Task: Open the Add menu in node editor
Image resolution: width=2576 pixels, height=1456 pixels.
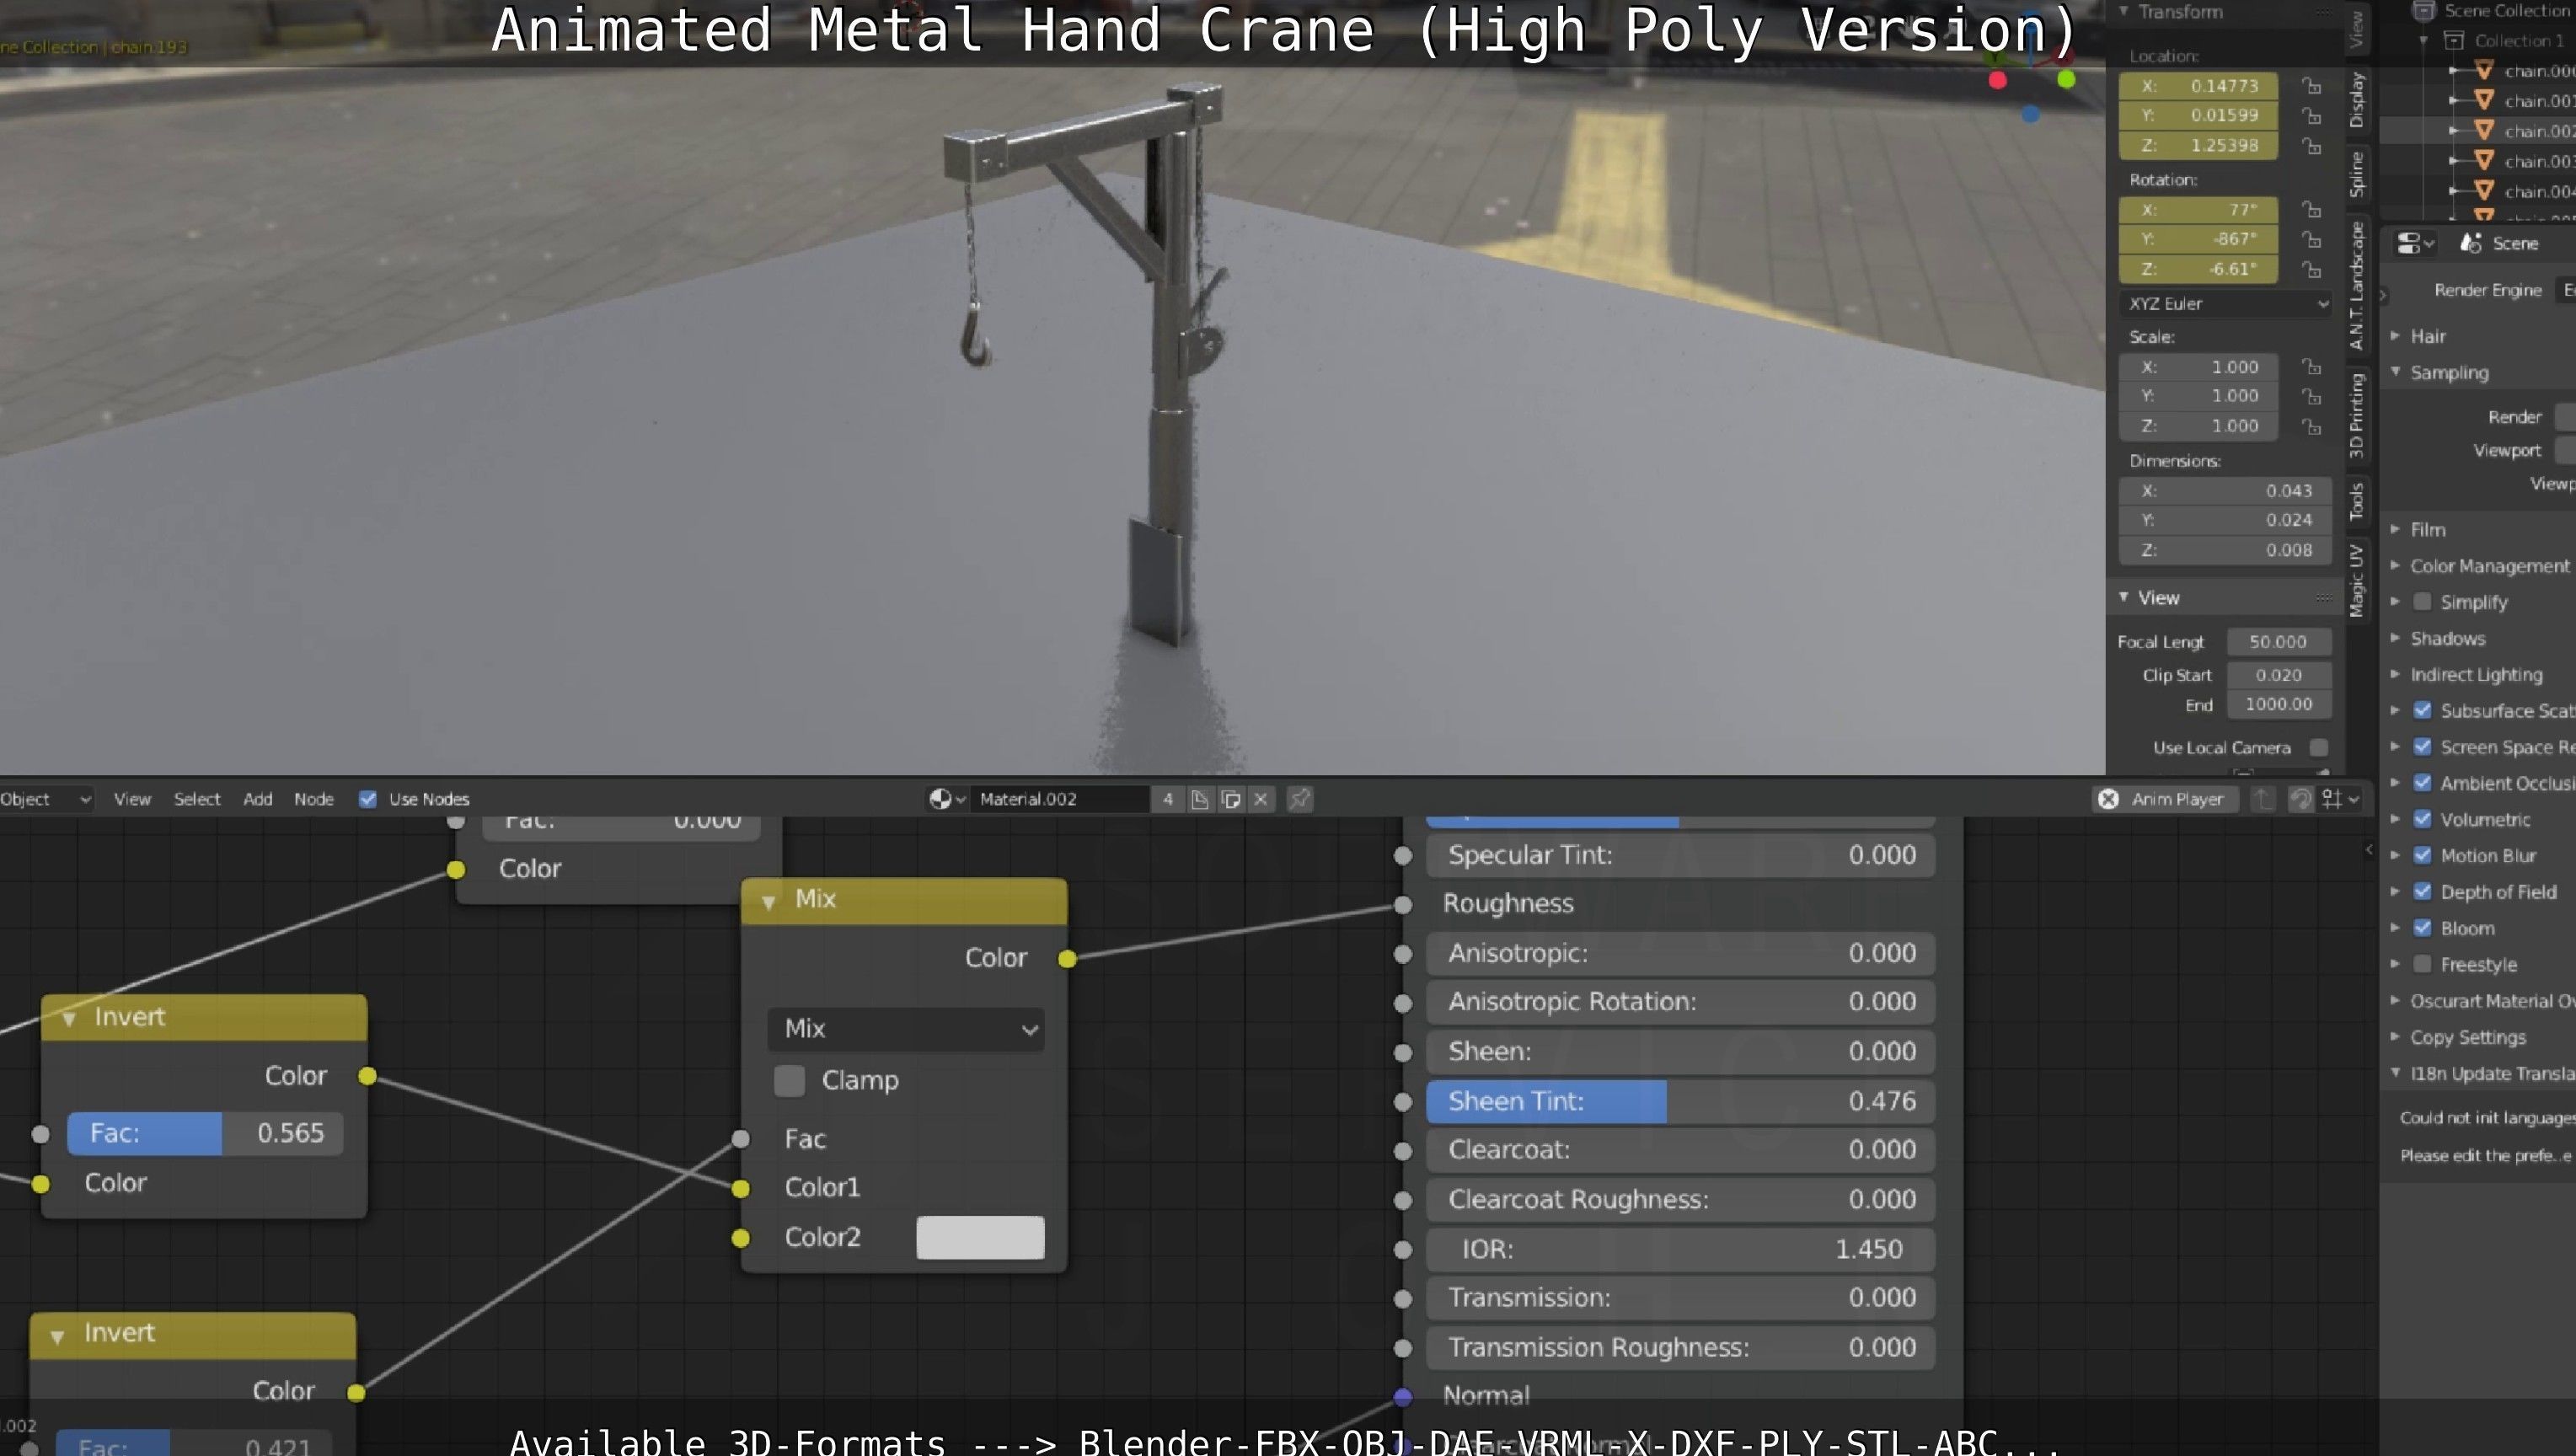Action: coord(258,799)
